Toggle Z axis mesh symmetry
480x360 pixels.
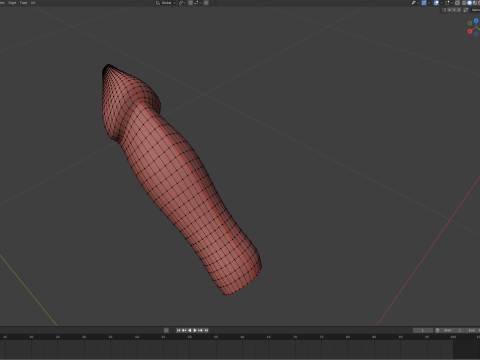[459, 10]
